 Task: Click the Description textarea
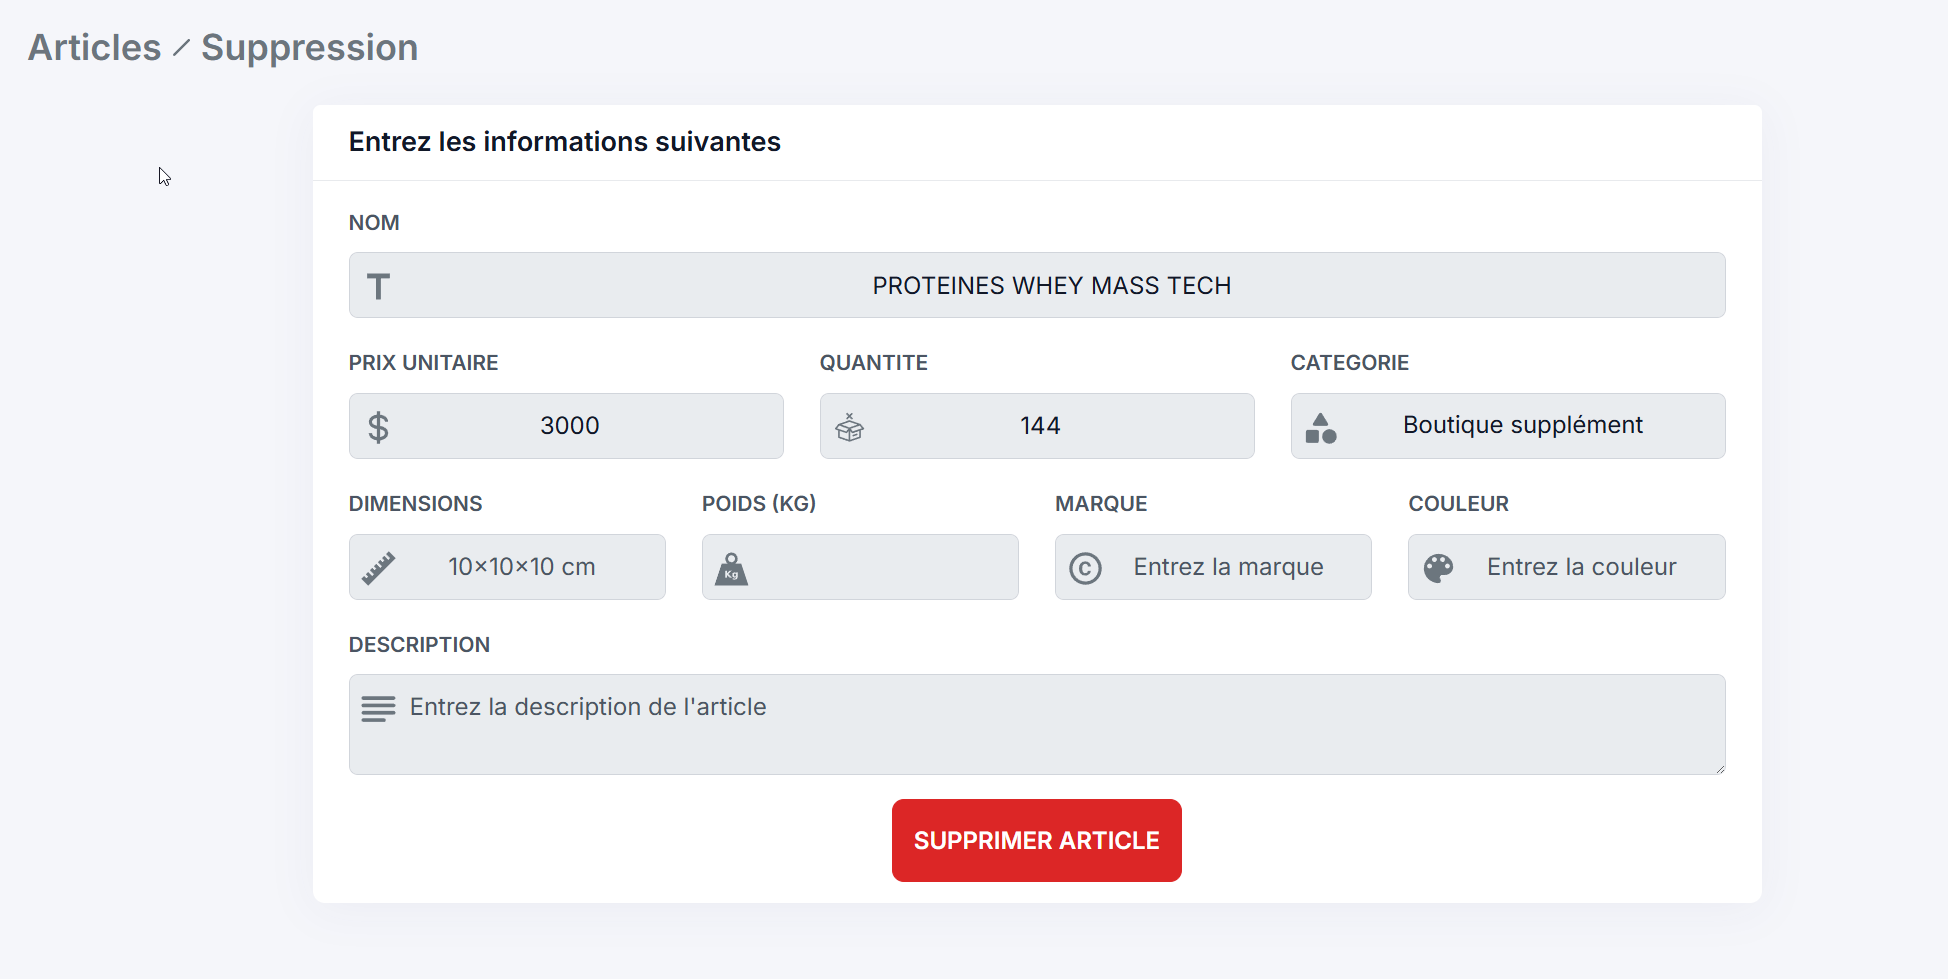coord(1037,724)
